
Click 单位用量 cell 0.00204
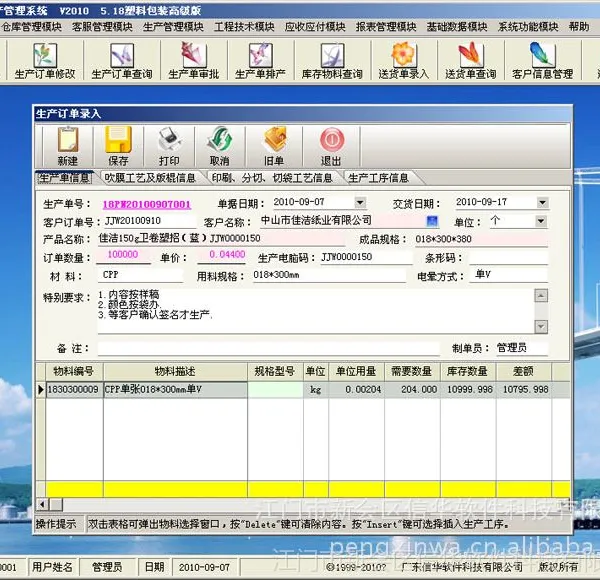[357, 389]
